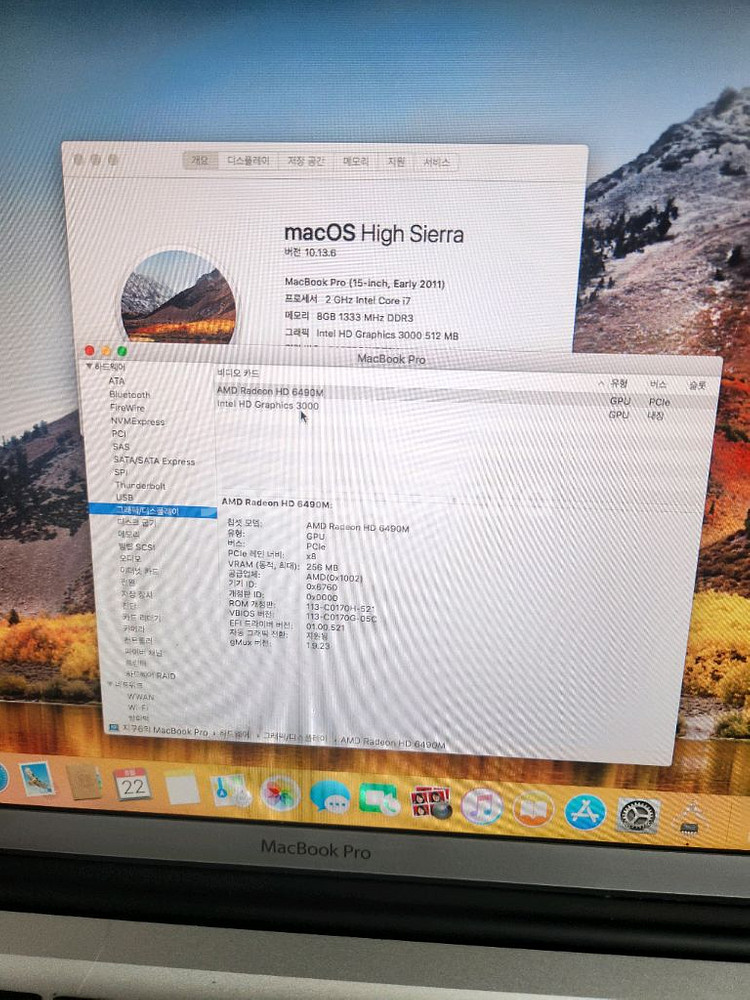The width and height of the screenshot is (750, 1000).
Task: Open the Calendar app showing 22
Action: [x=132, y=784]
